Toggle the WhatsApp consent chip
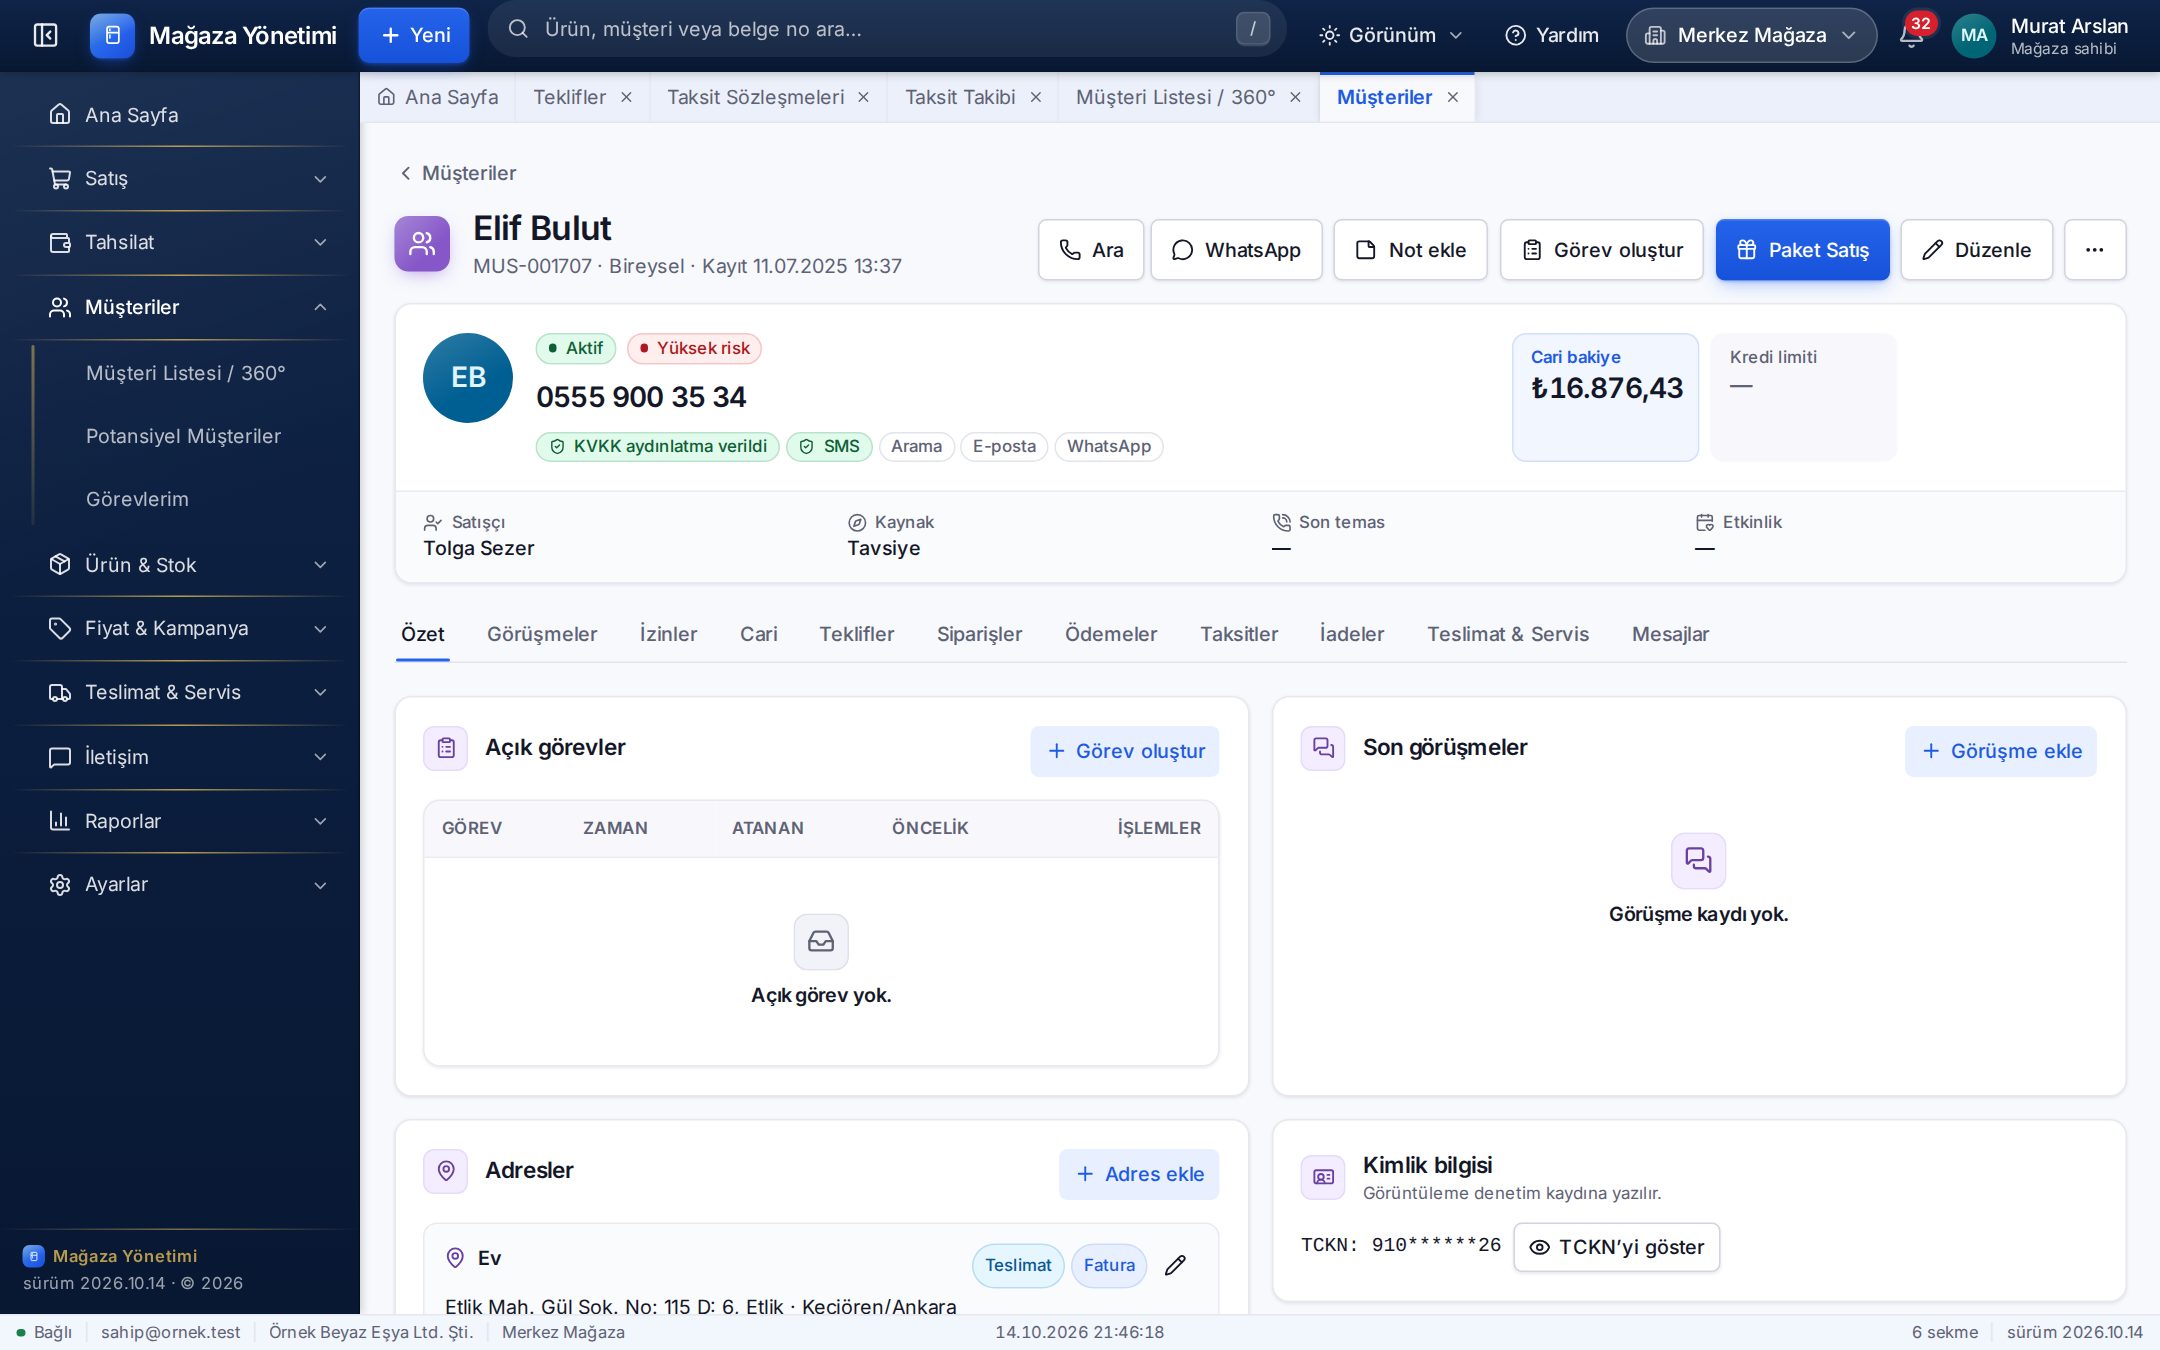 tap(1109, 446)
